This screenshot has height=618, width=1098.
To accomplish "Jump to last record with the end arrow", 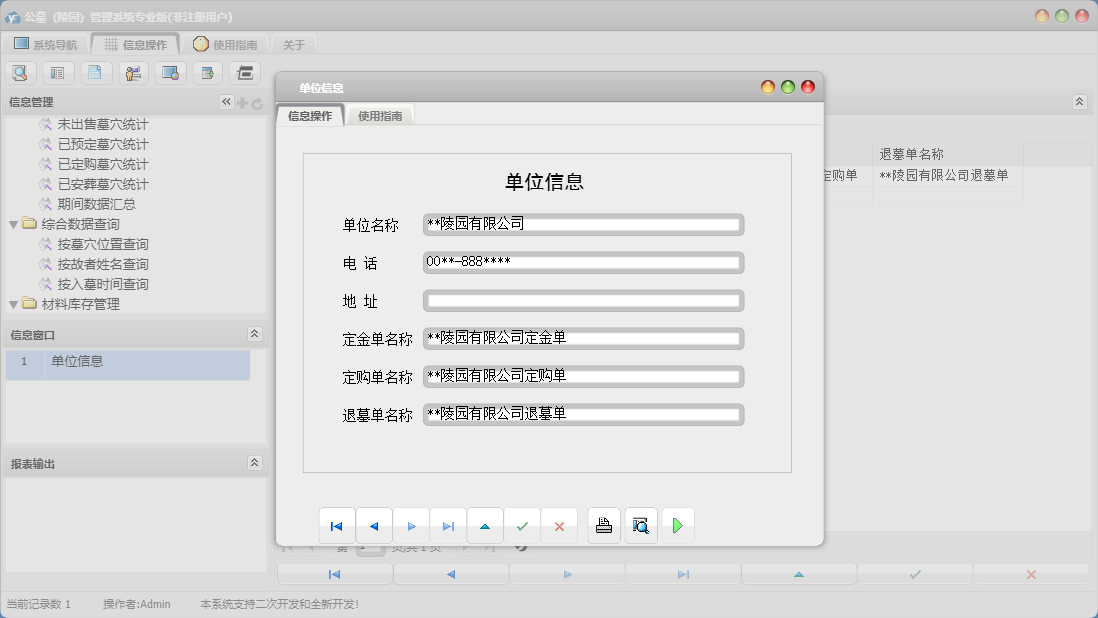I will click(448, 525).
